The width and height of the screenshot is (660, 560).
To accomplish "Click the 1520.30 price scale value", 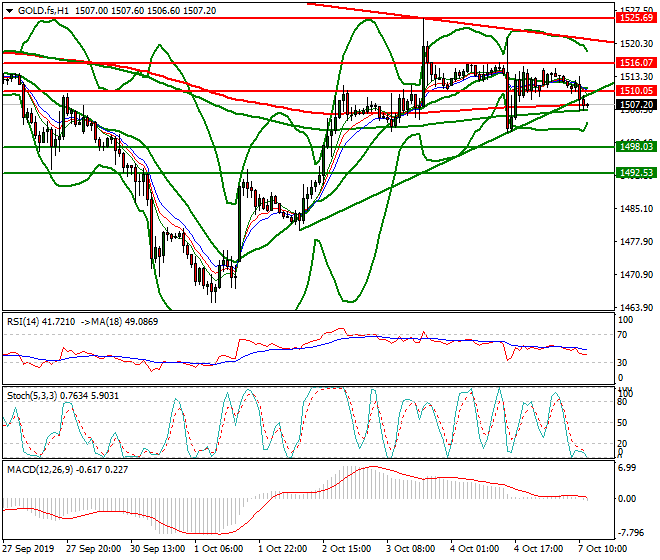I will [x=636, y=44].
